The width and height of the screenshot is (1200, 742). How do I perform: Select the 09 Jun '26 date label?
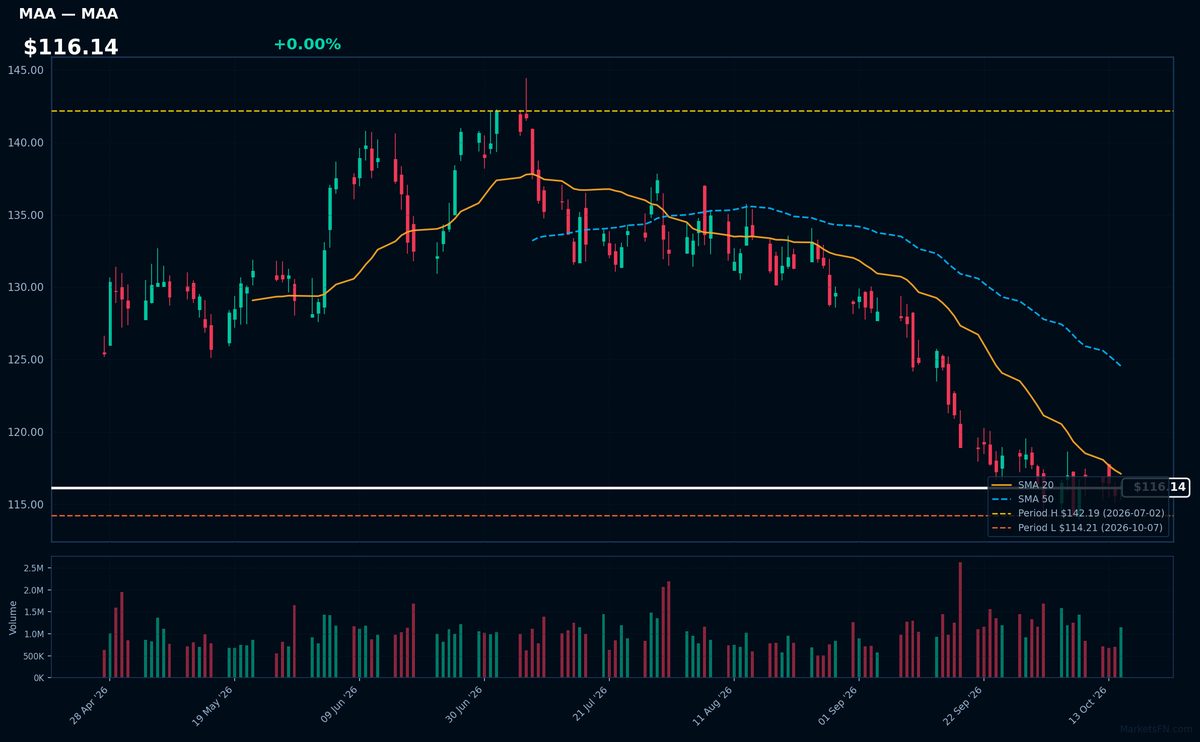pos(340,706)
